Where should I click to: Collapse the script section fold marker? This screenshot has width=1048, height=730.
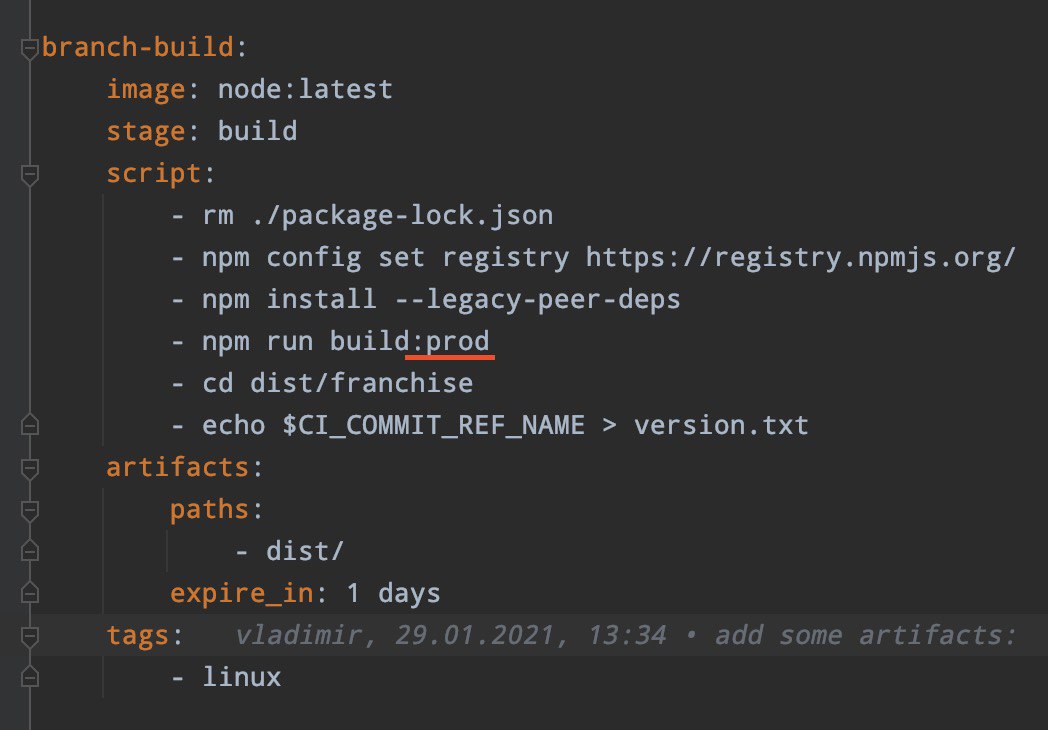[30, 175]
